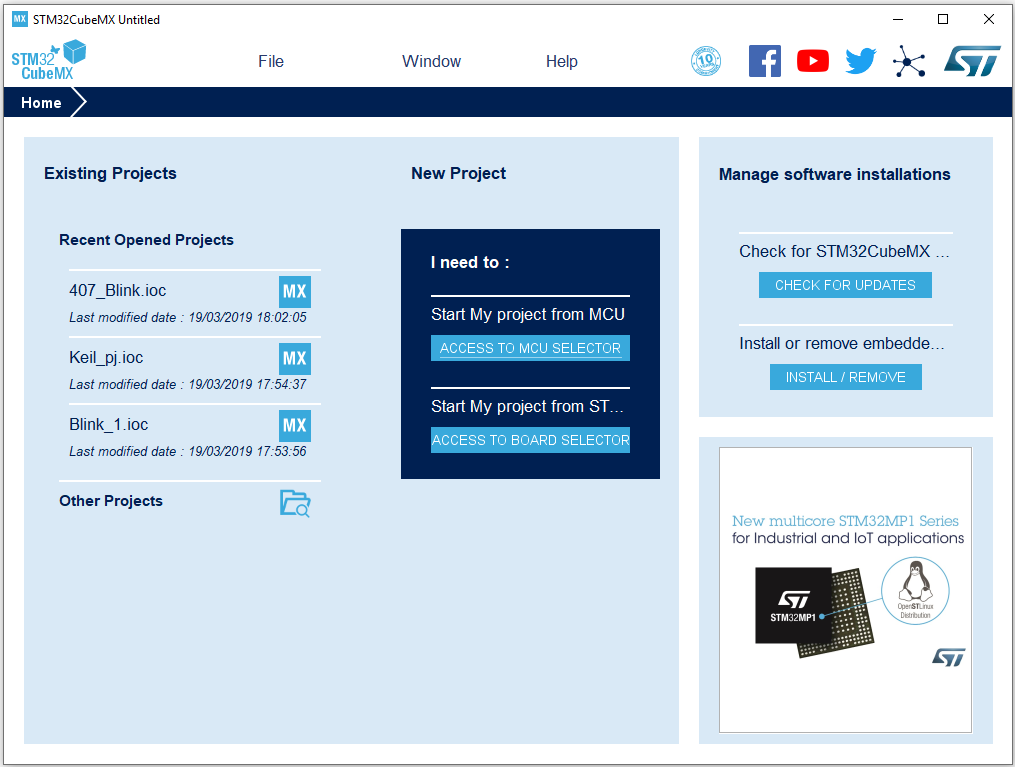Minimize the STM32CubeMX window
The image size is (1015, 767).
click(898, 19)
